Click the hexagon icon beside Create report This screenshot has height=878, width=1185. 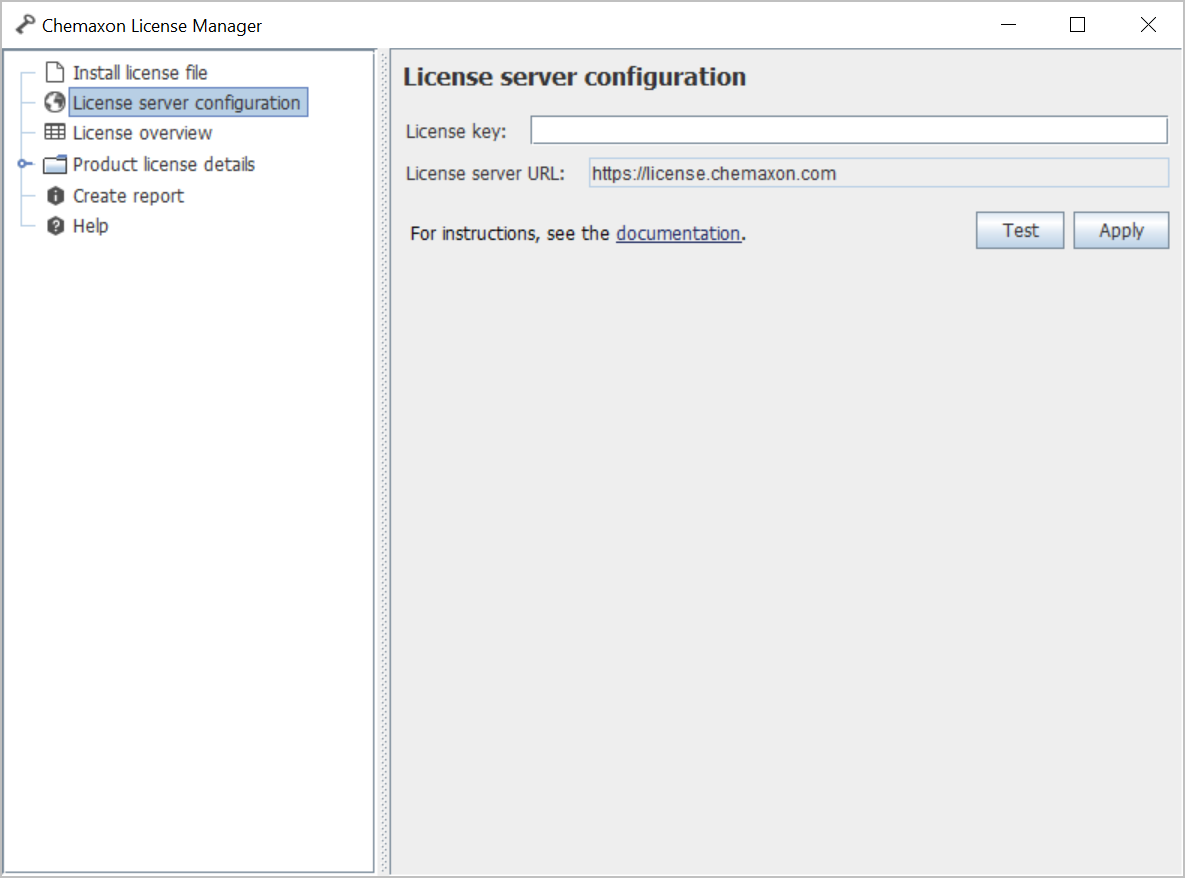55,196
